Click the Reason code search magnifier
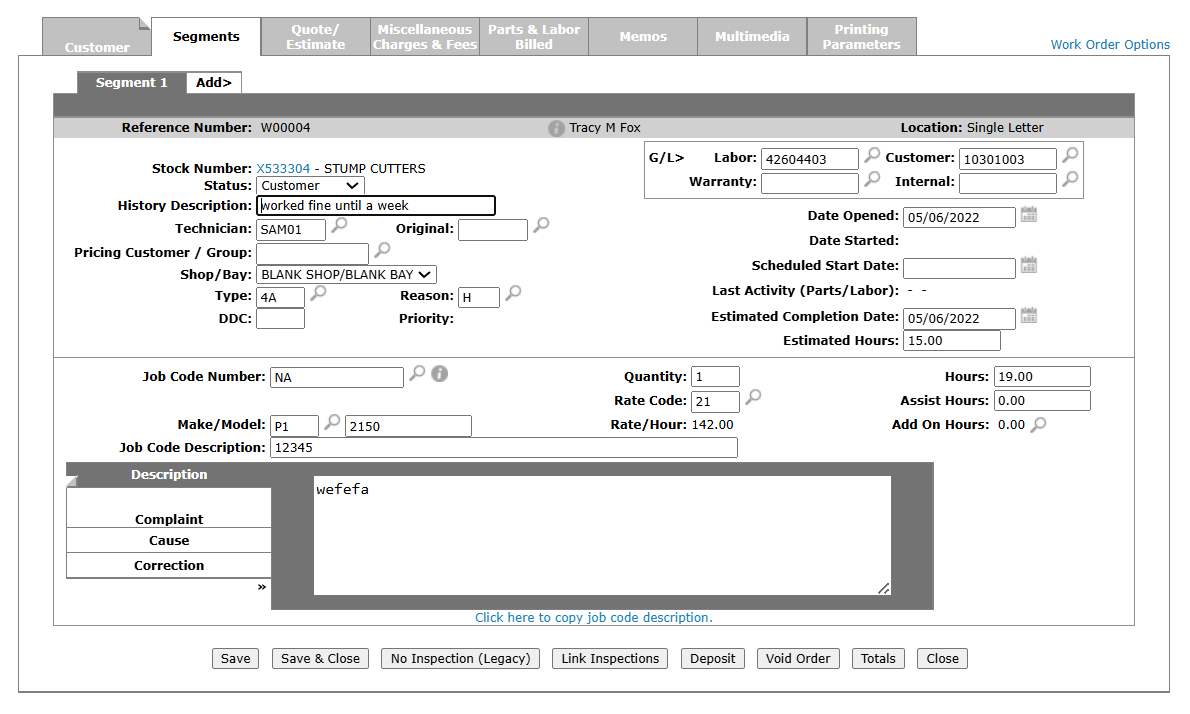The height and width of the screenshot is (714, 1190). pos(513,294)
